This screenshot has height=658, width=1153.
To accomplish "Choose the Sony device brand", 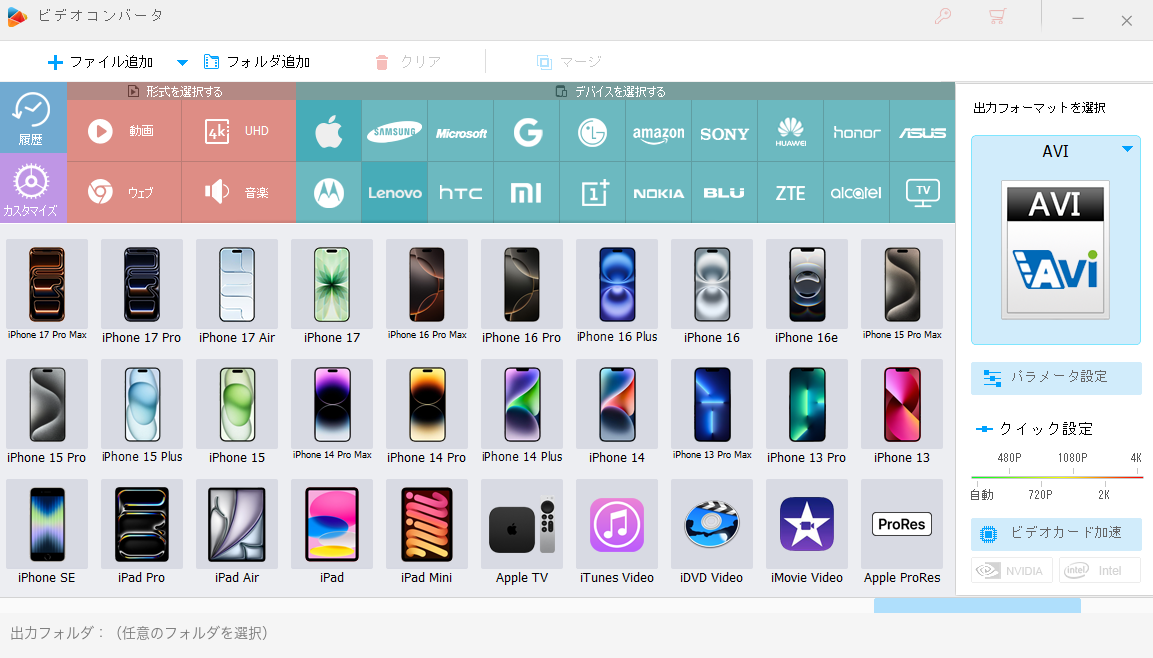I will click(x=725, y=131).
